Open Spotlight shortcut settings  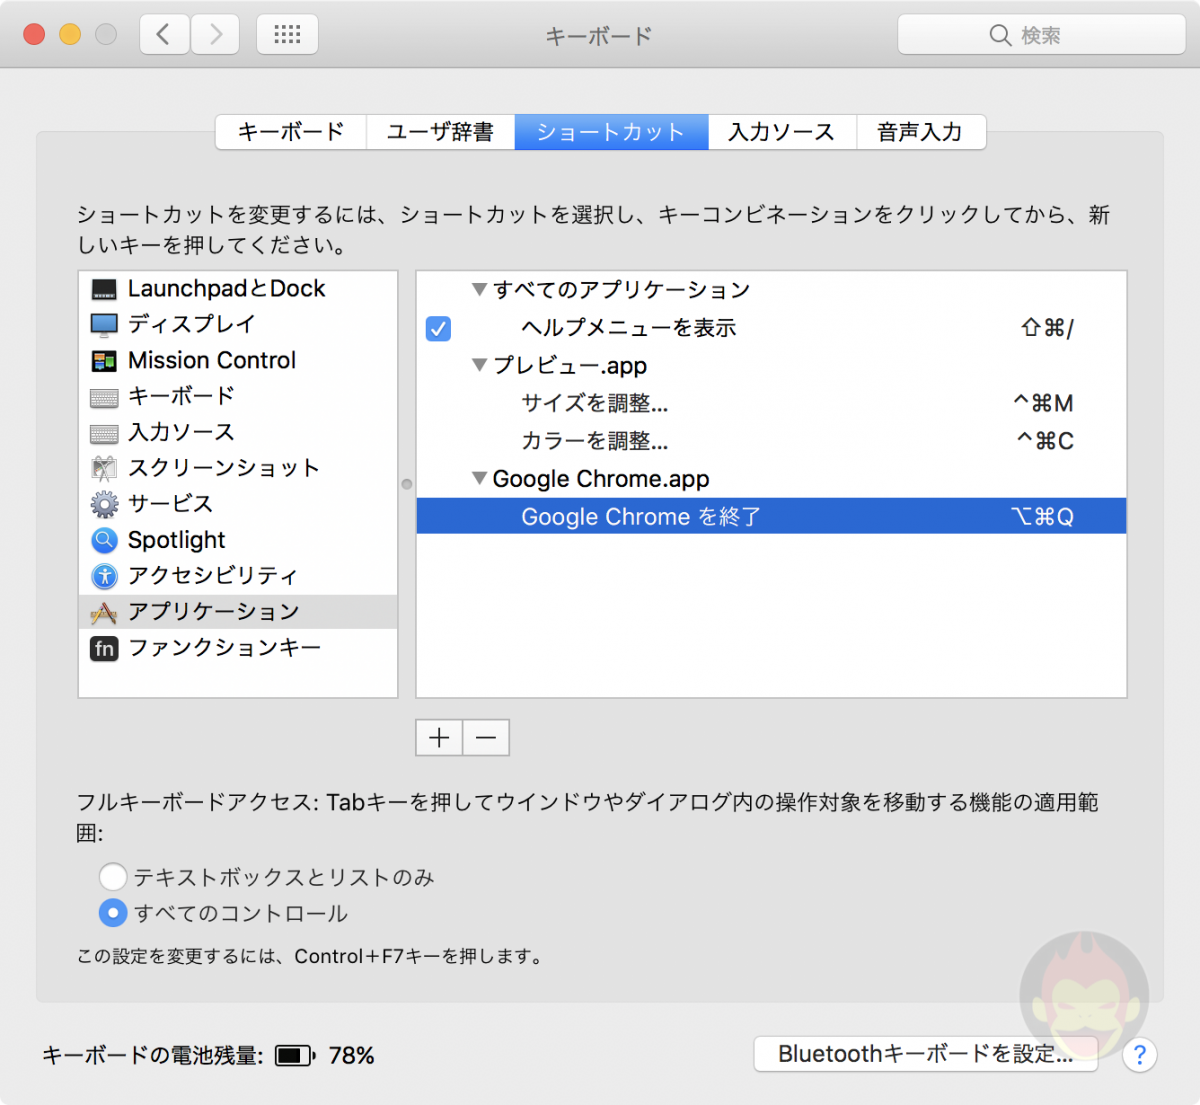(176, 540)
